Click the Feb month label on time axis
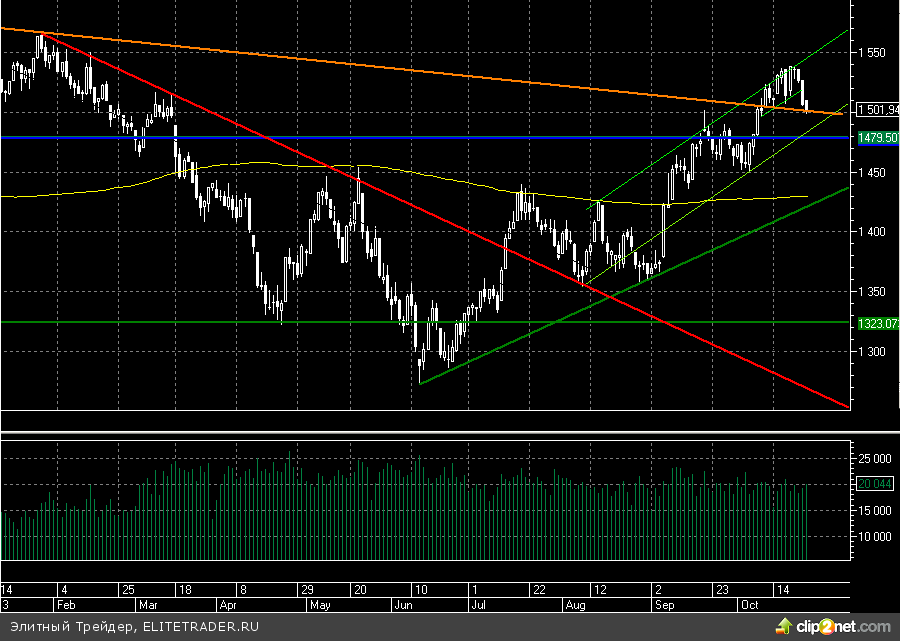The width and height of the screenshot is (900, 641). pyautogui.click(x=65, y=605)
